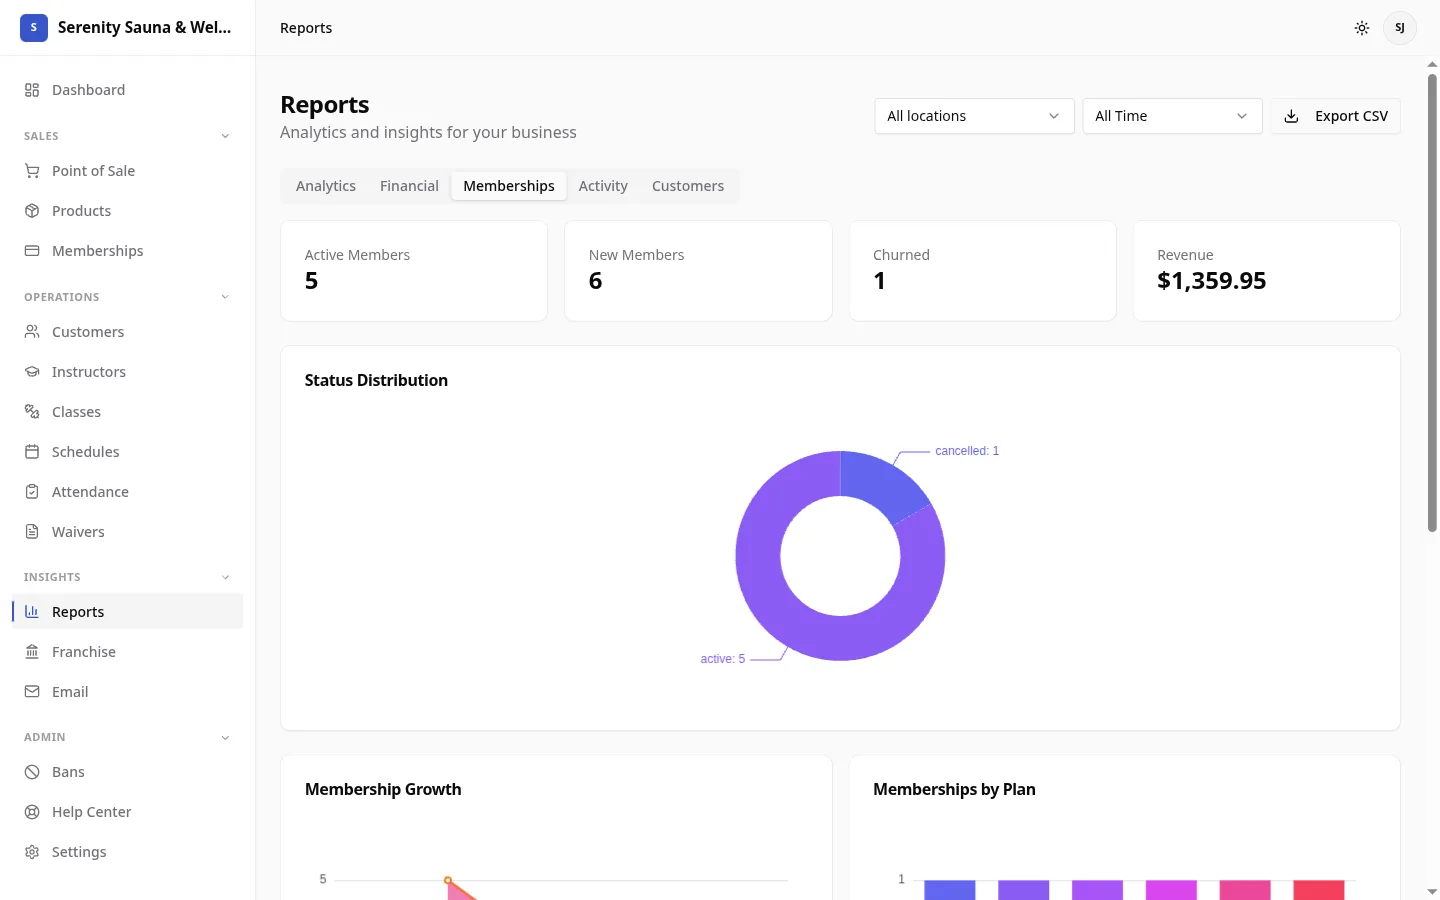
Task: Go to Schedules calendar icon
Action: point(32,452)
